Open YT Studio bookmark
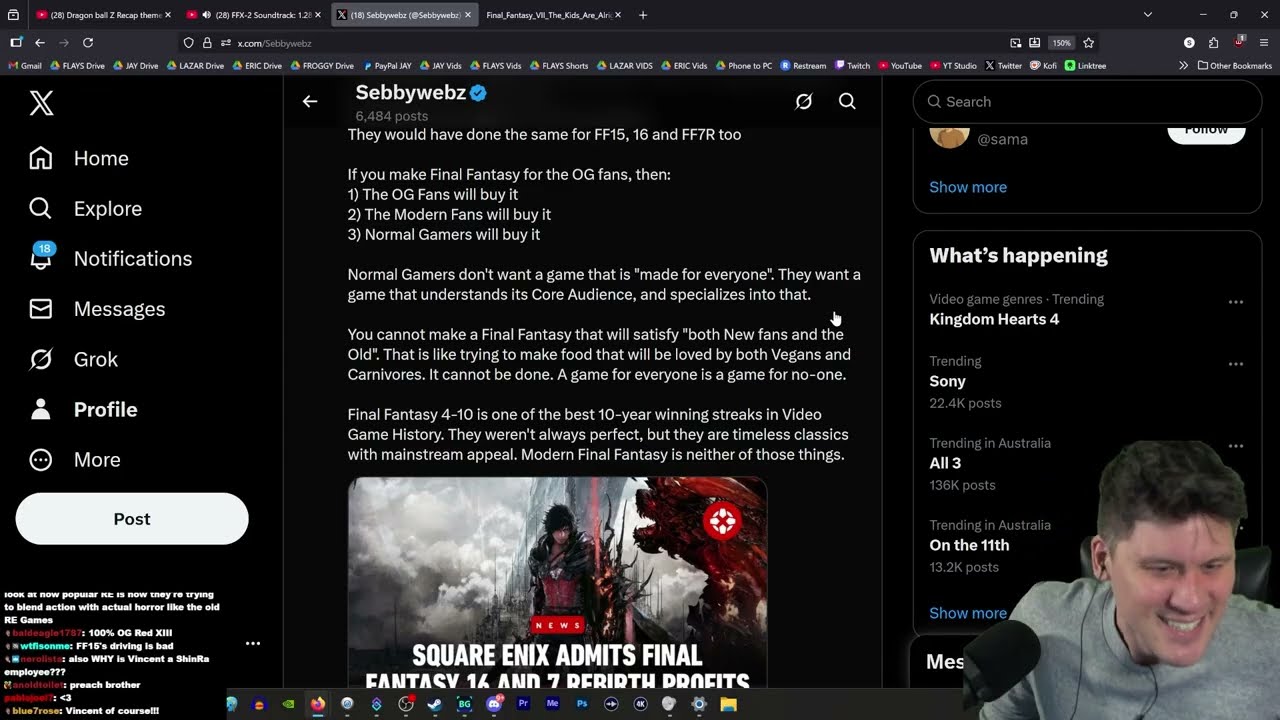Viewport: 1280px width, 720px height. click(x=952, y=66)
